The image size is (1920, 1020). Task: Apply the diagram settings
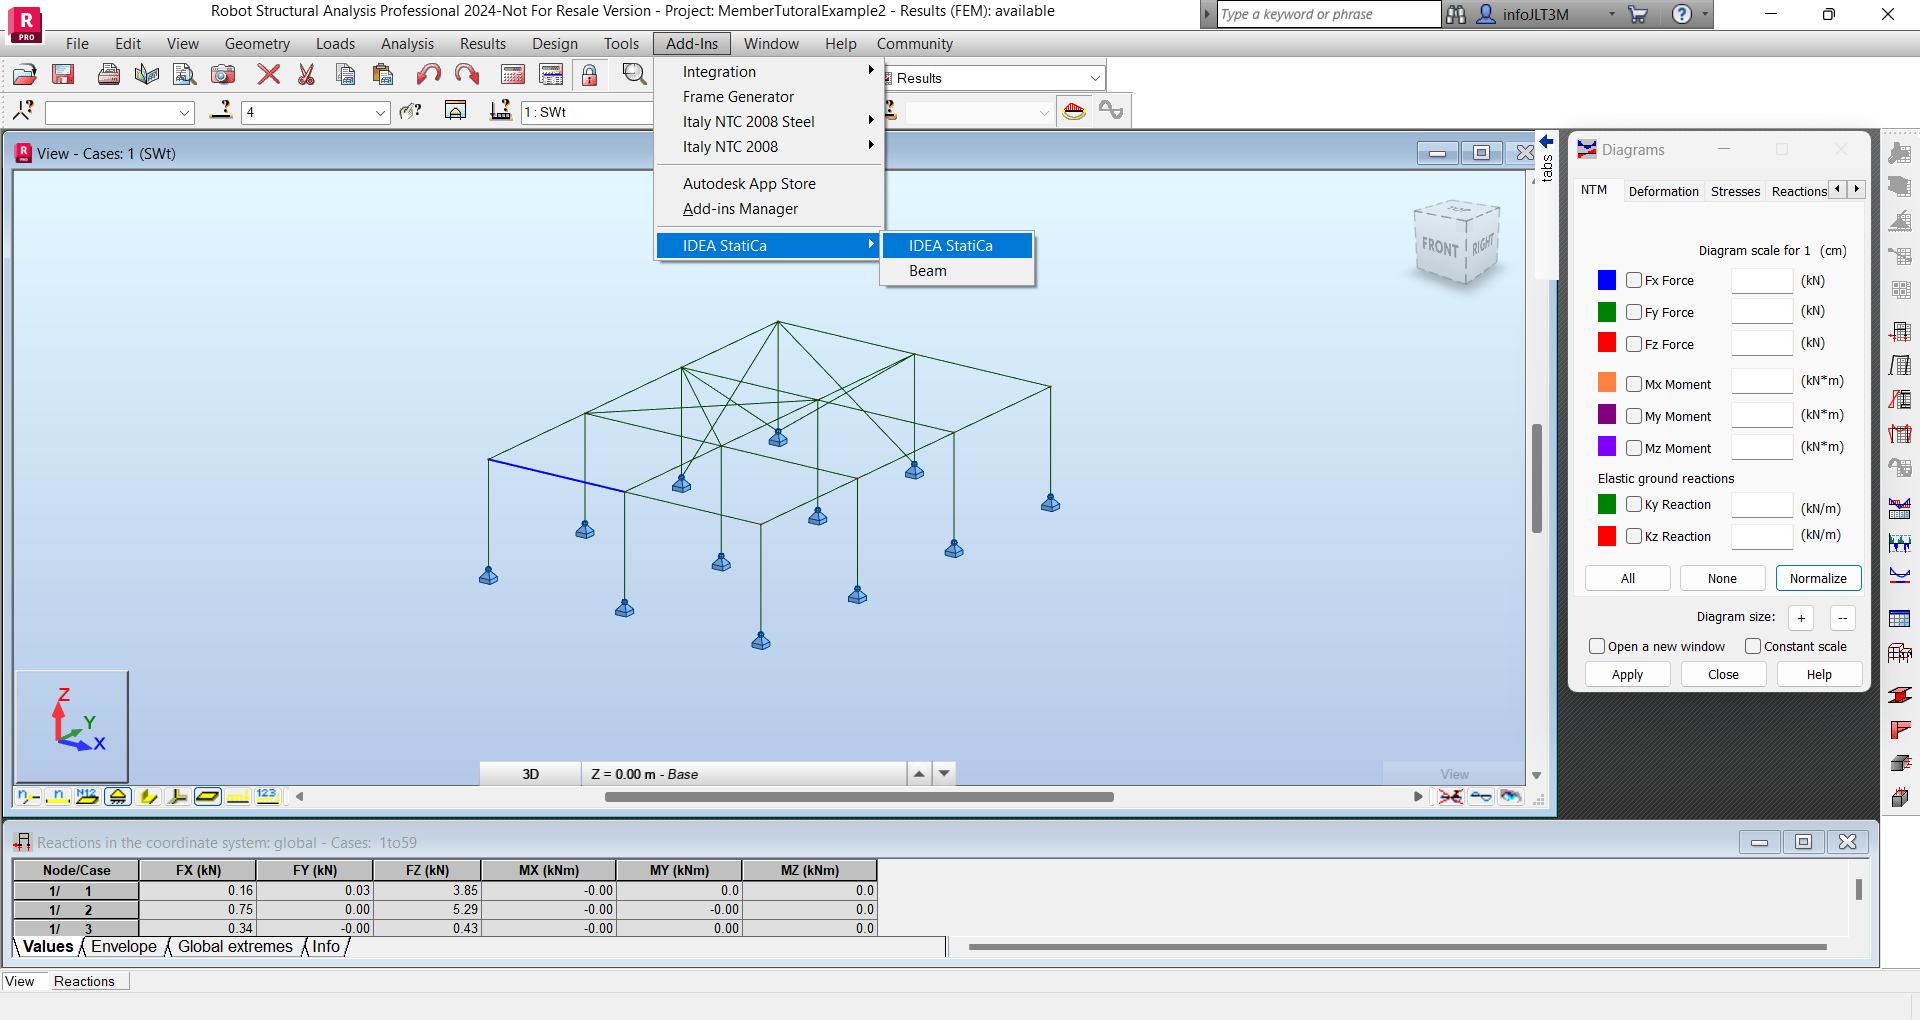[1627, 674]
